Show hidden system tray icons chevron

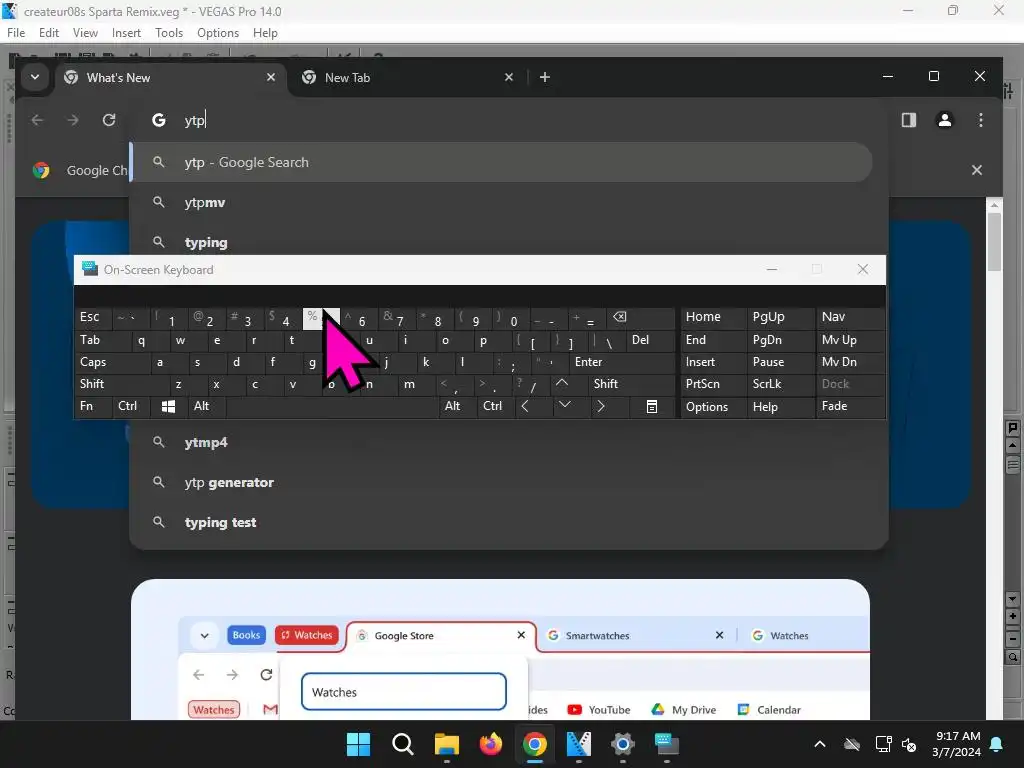pos(820,744)
